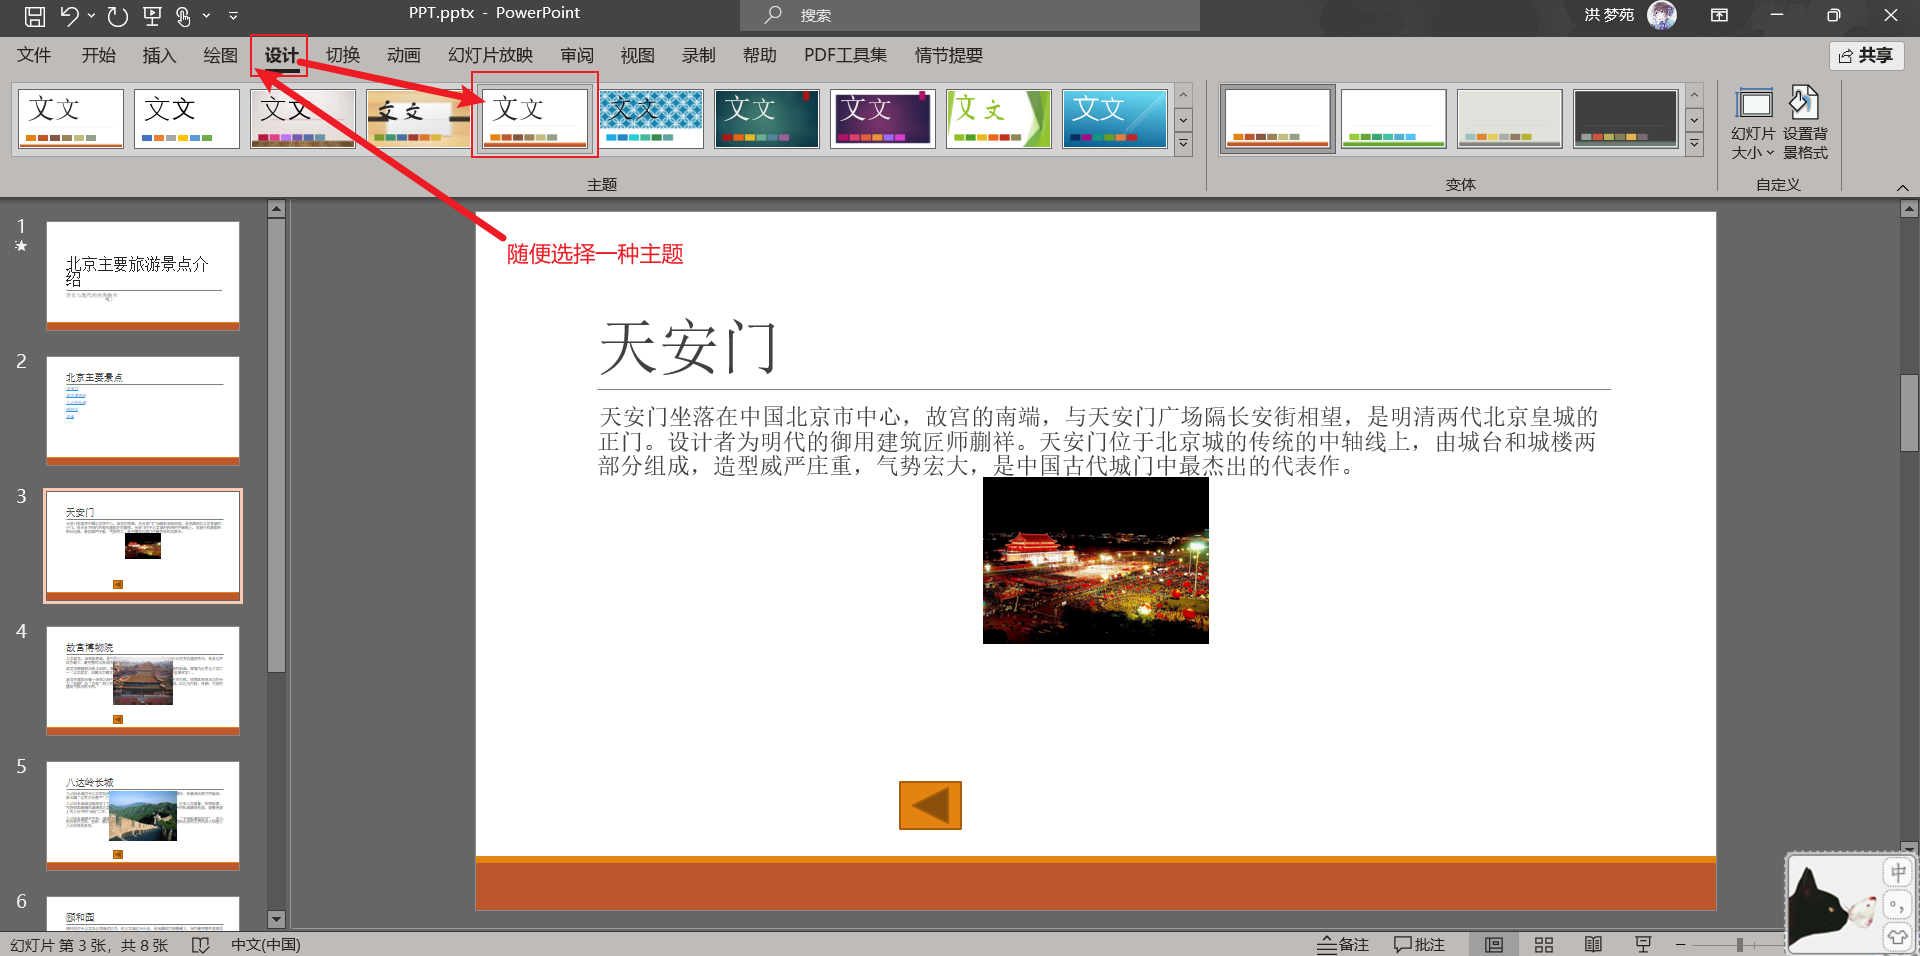
Task: Open the 文件 menu
Action: click(34, 55)
